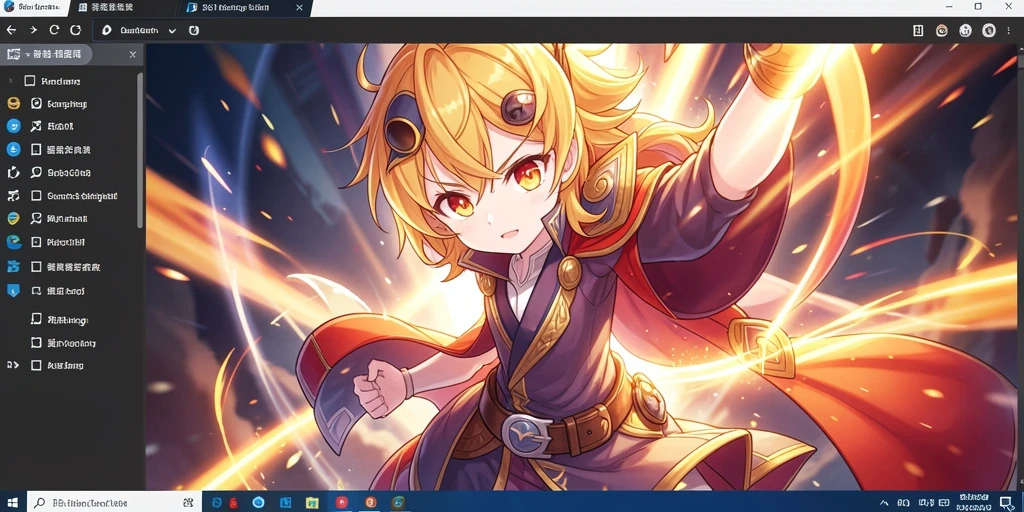Open the green-blue globe app on the taskbar
Image resolution: width=1024 pixels, height=512 pixels.
(398, 502)
